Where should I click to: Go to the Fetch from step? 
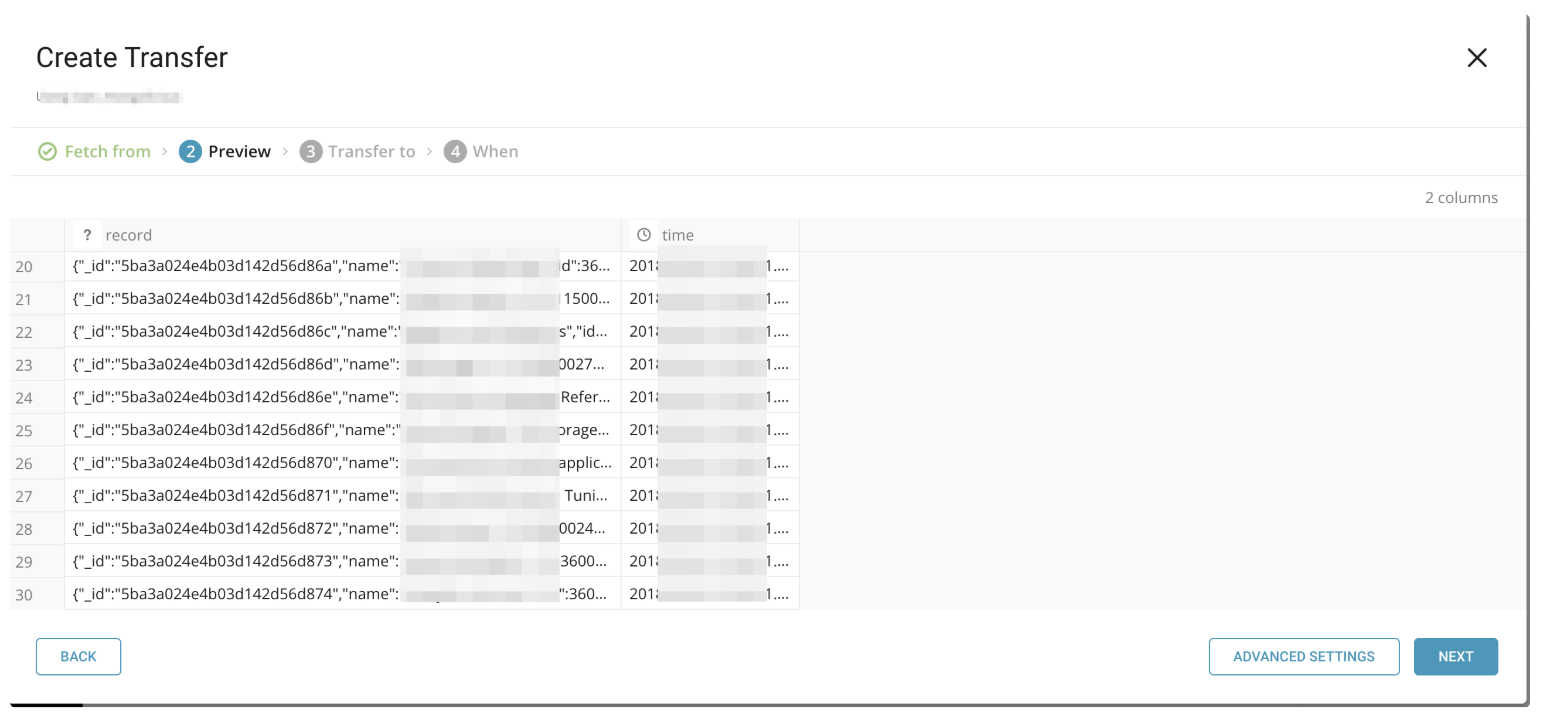[107, 152]
